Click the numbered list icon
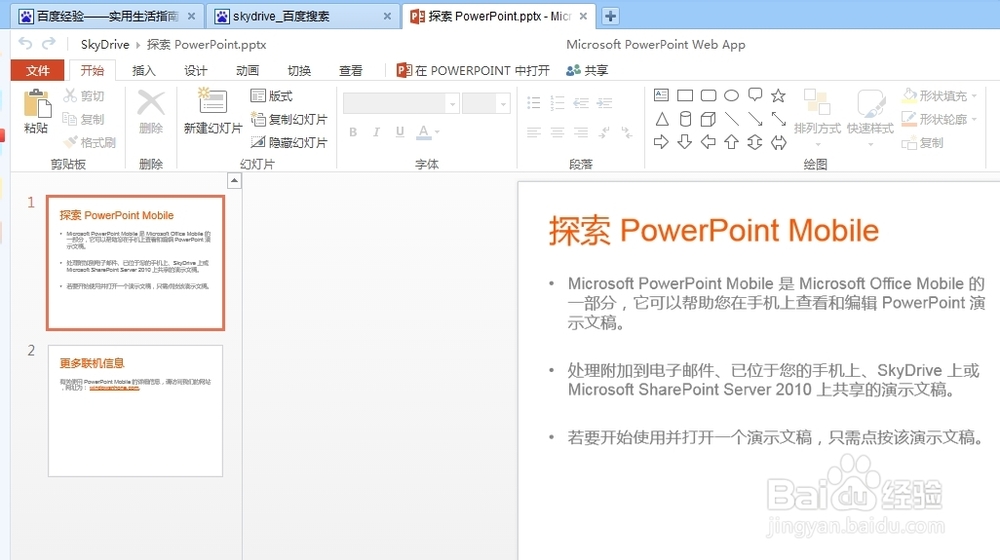The height and width of the screenshot is (560, 1000). click(557, 103)
